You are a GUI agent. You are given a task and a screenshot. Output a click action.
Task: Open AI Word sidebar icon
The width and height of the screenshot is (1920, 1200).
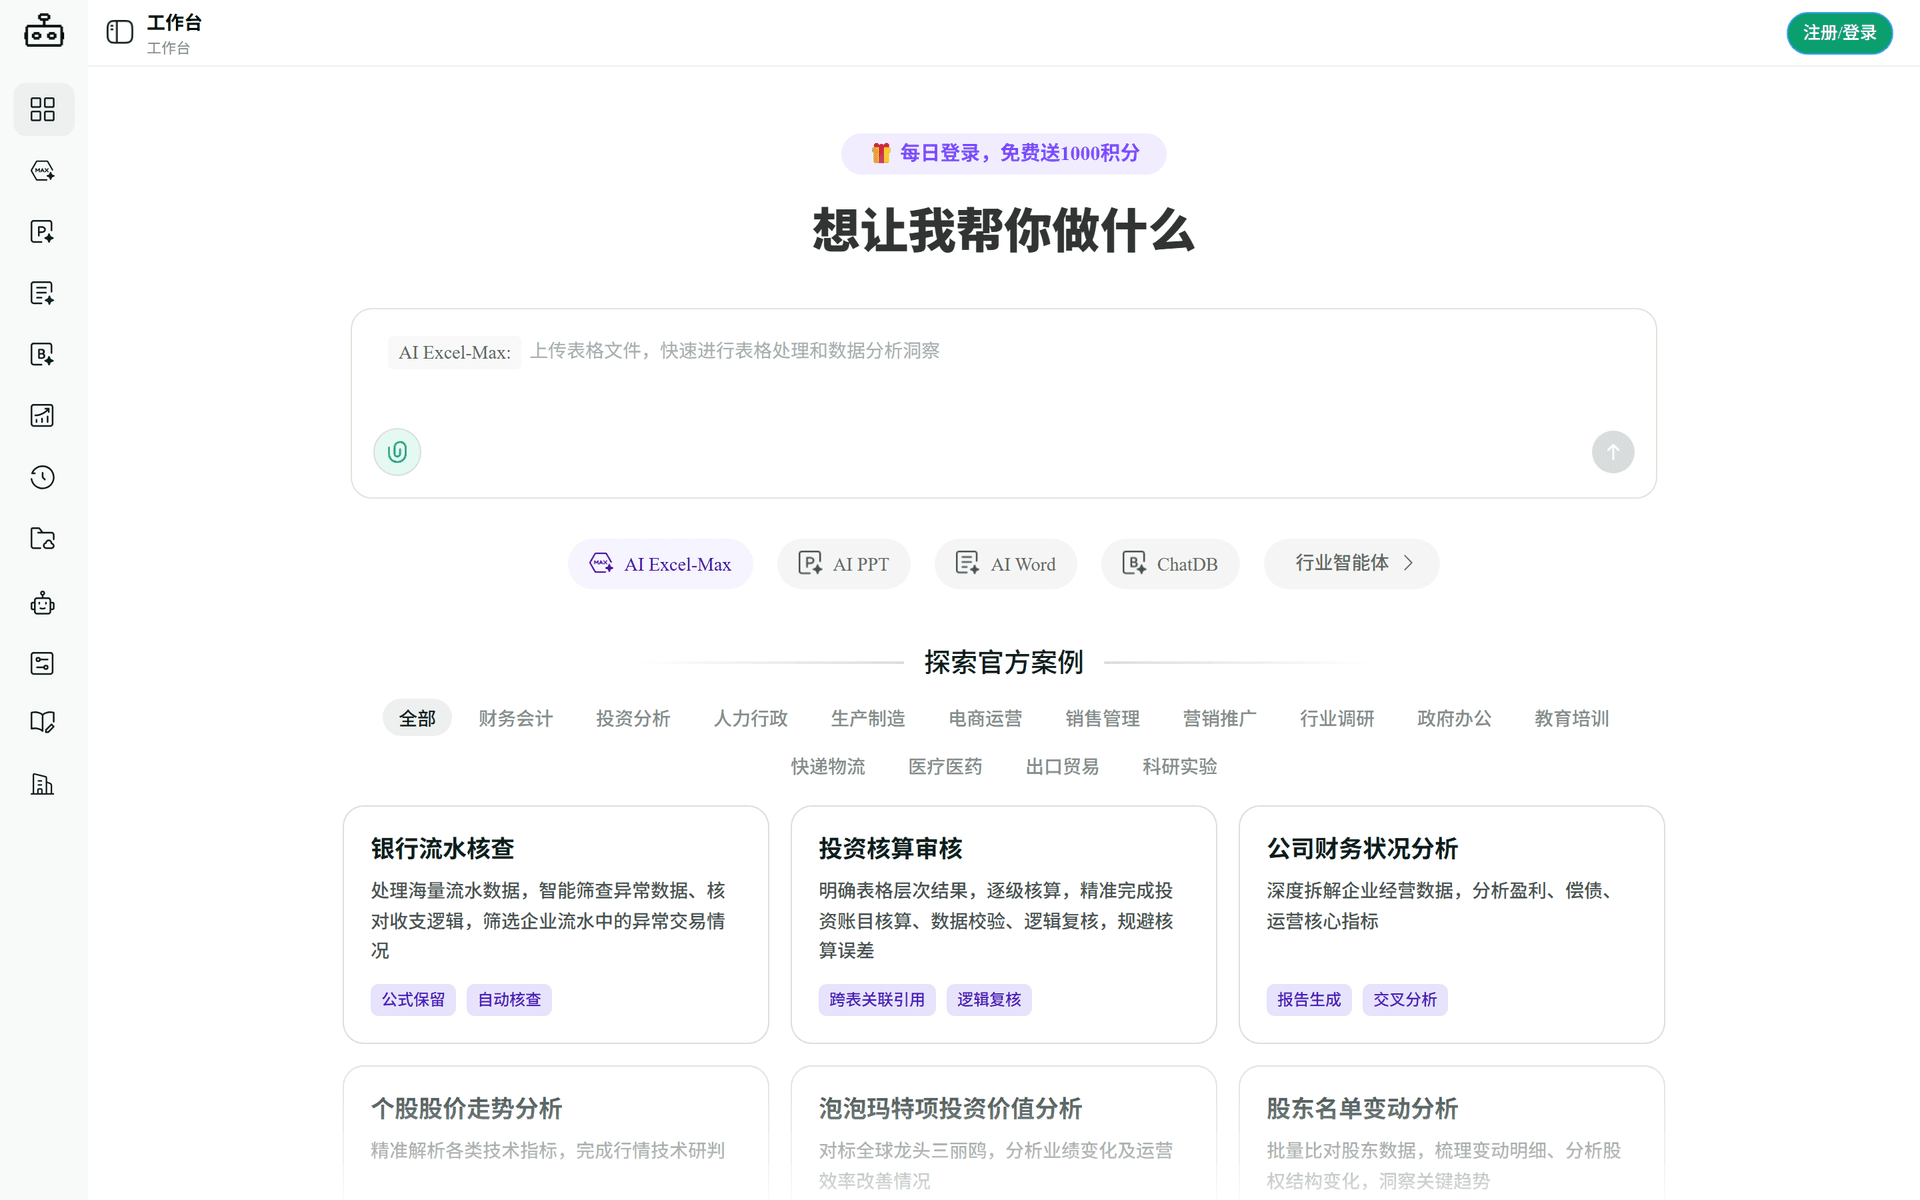tap(43, 293)
